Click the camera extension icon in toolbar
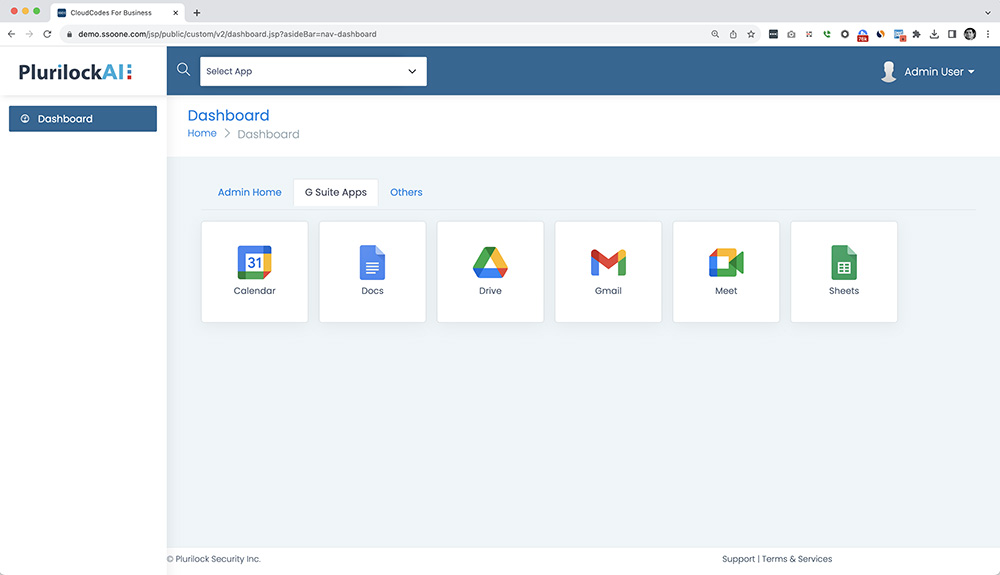 click(x=791, y=34)
